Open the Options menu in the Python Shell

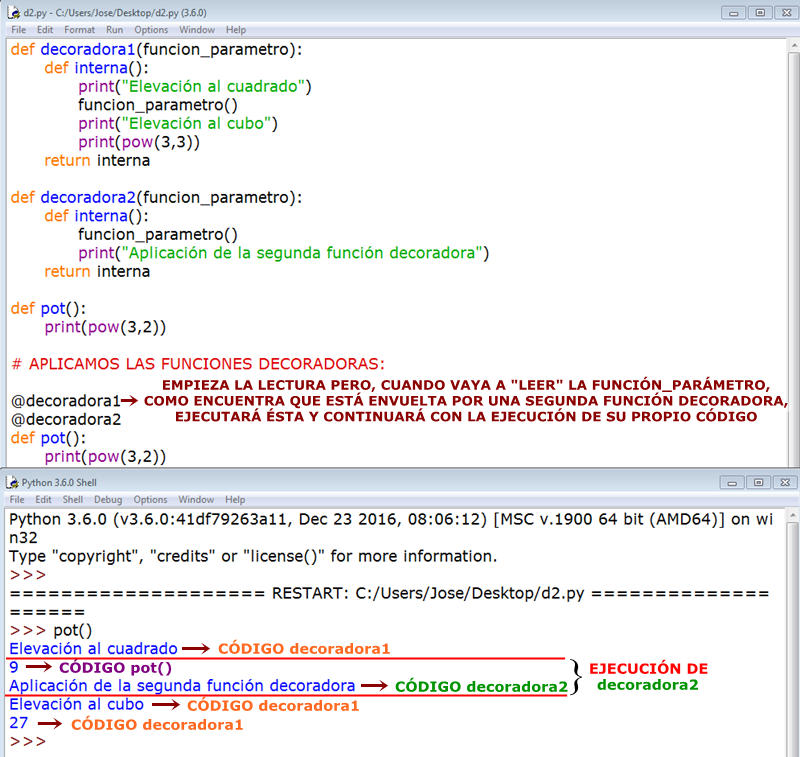click(150, 499)
